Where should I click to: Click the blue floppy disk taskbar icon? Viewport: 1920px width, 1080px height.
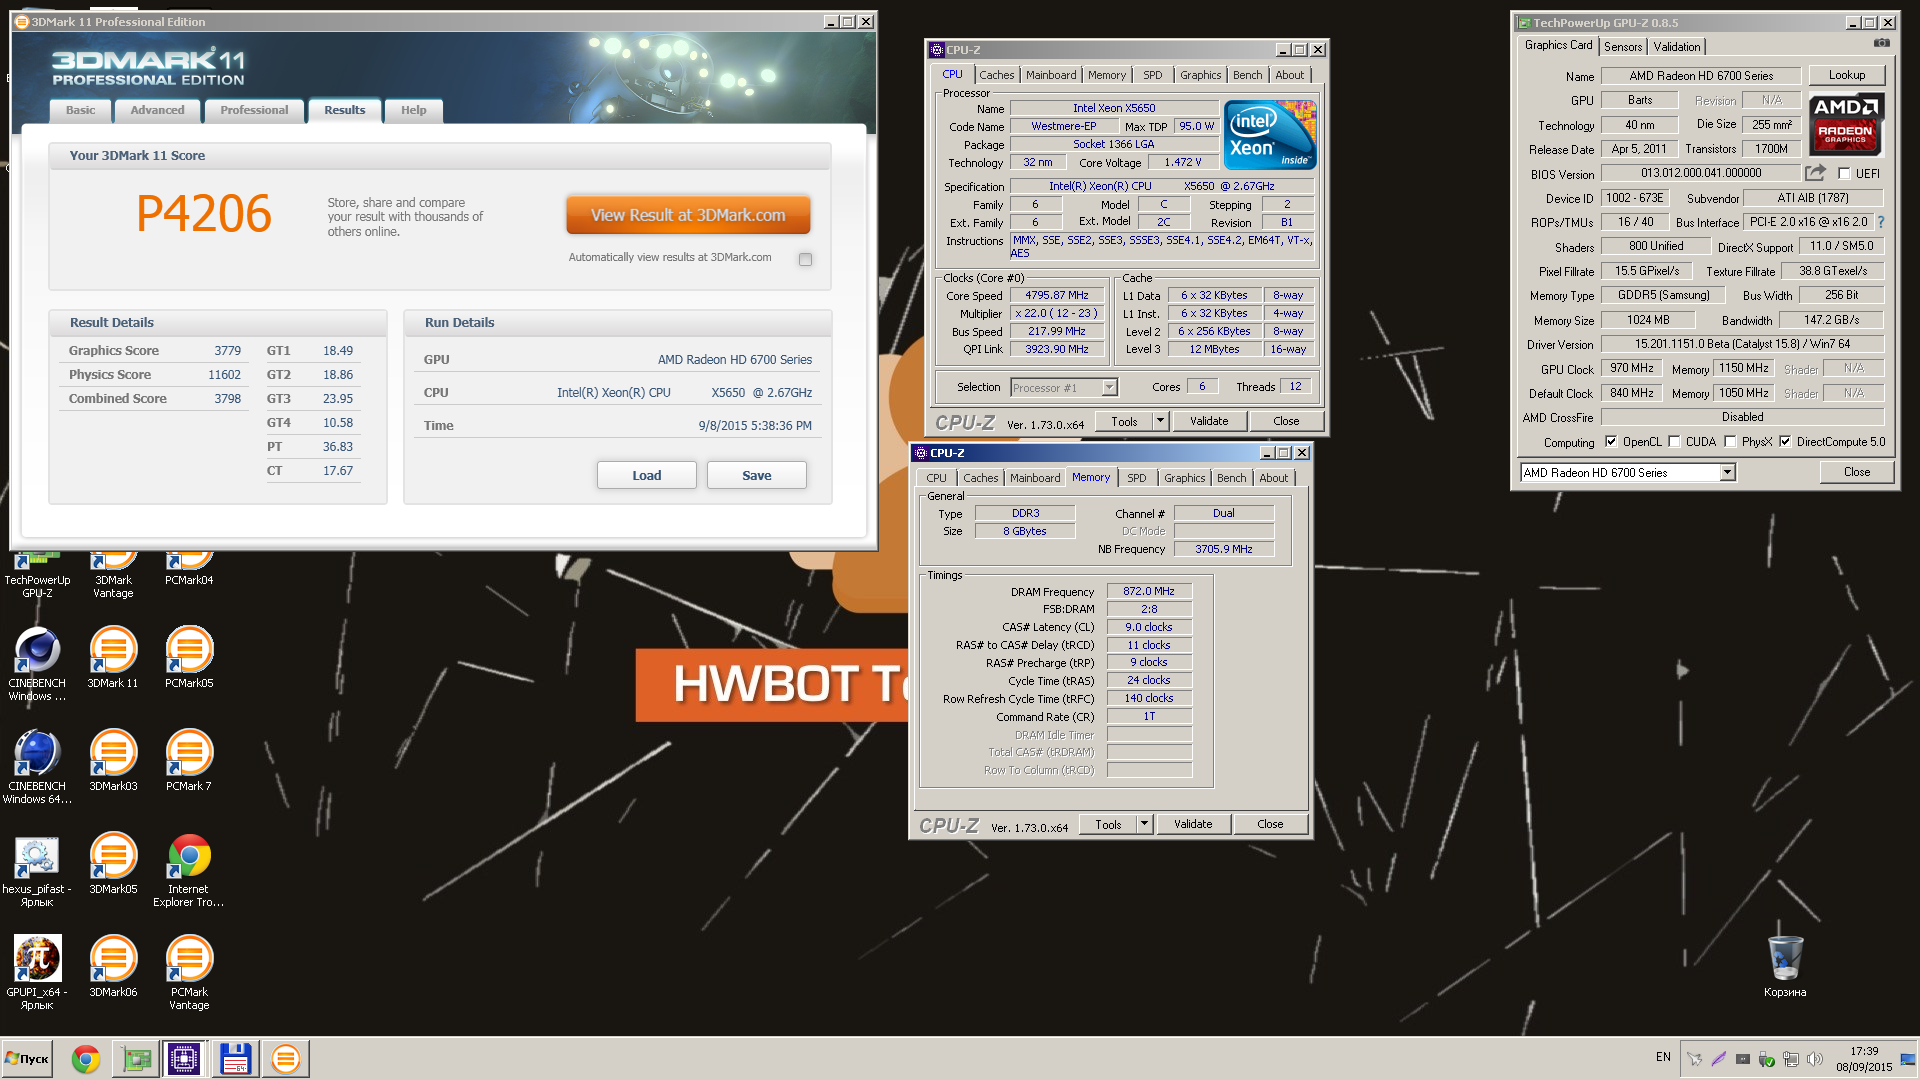[235, 1058]
